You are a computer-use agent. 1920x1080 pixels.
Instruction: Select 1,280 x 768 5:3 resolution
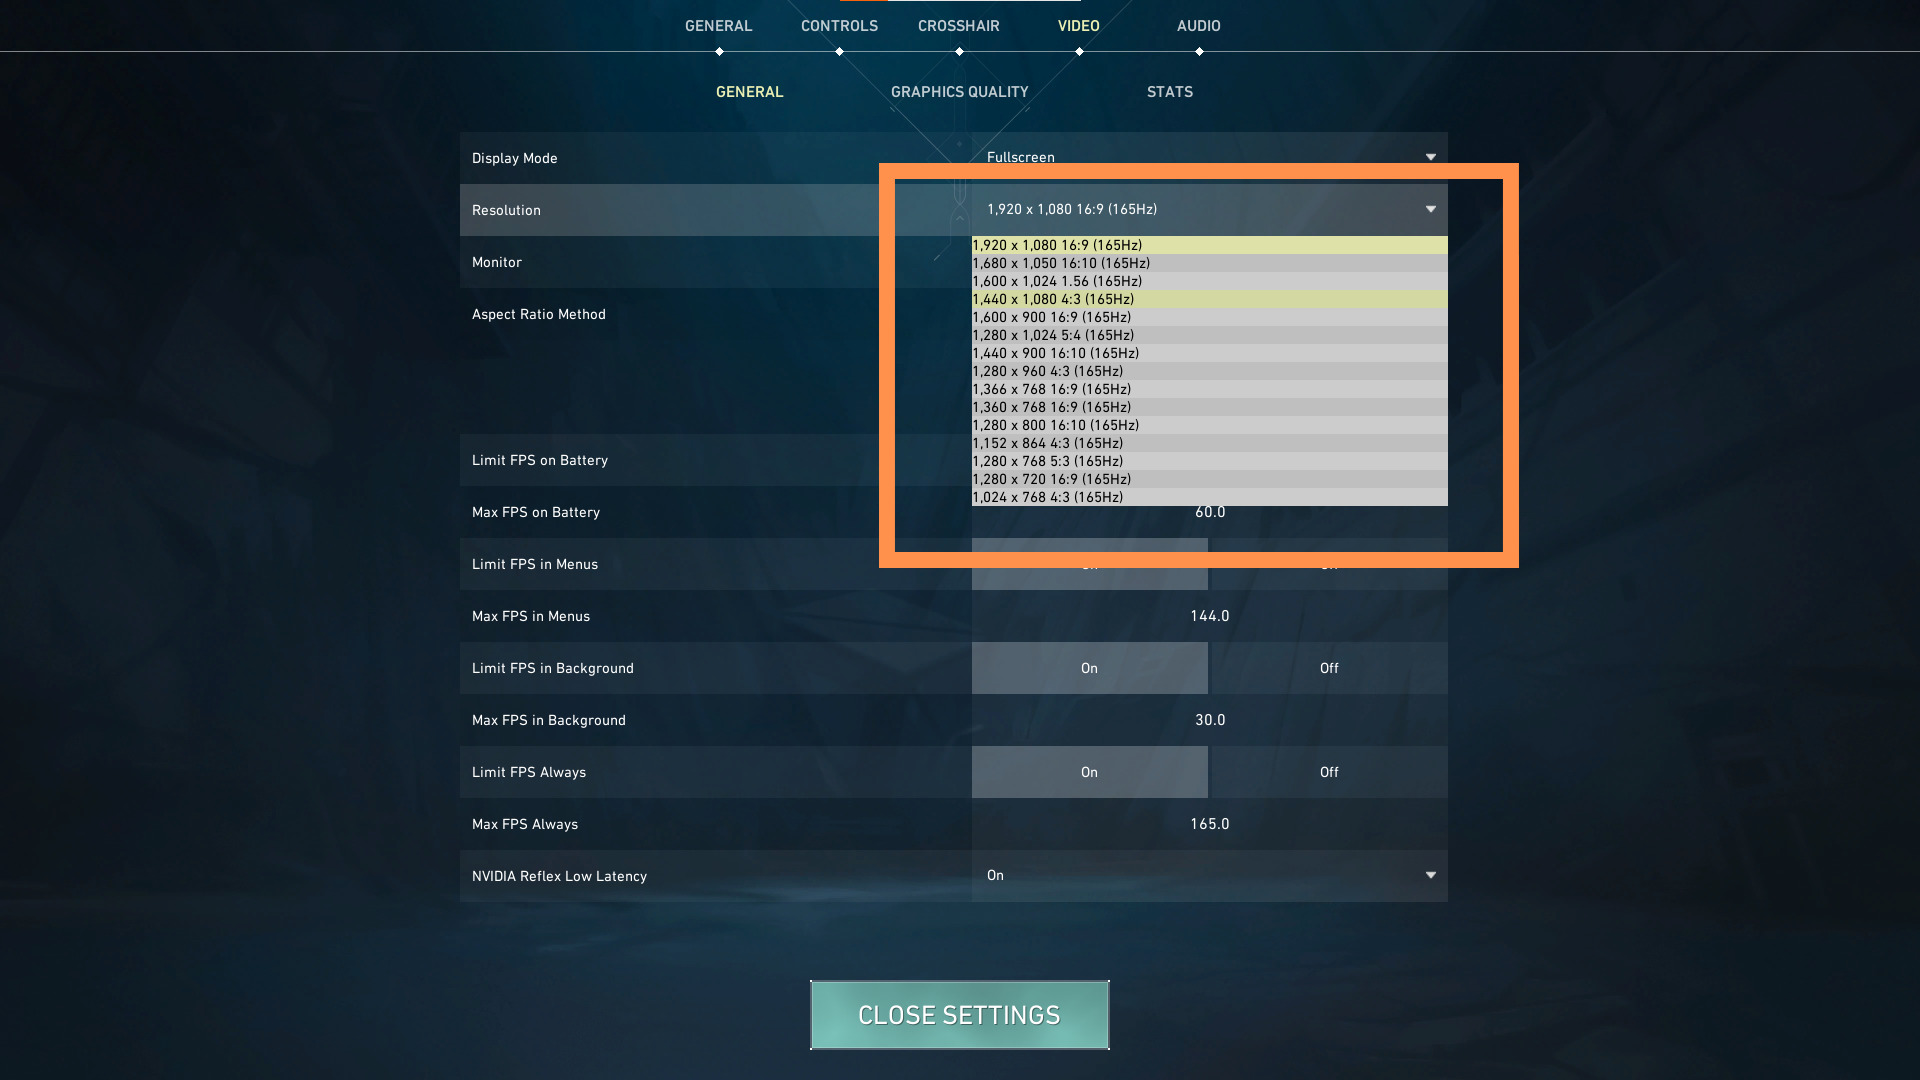pyautogui.click(x=1207, y=460)
